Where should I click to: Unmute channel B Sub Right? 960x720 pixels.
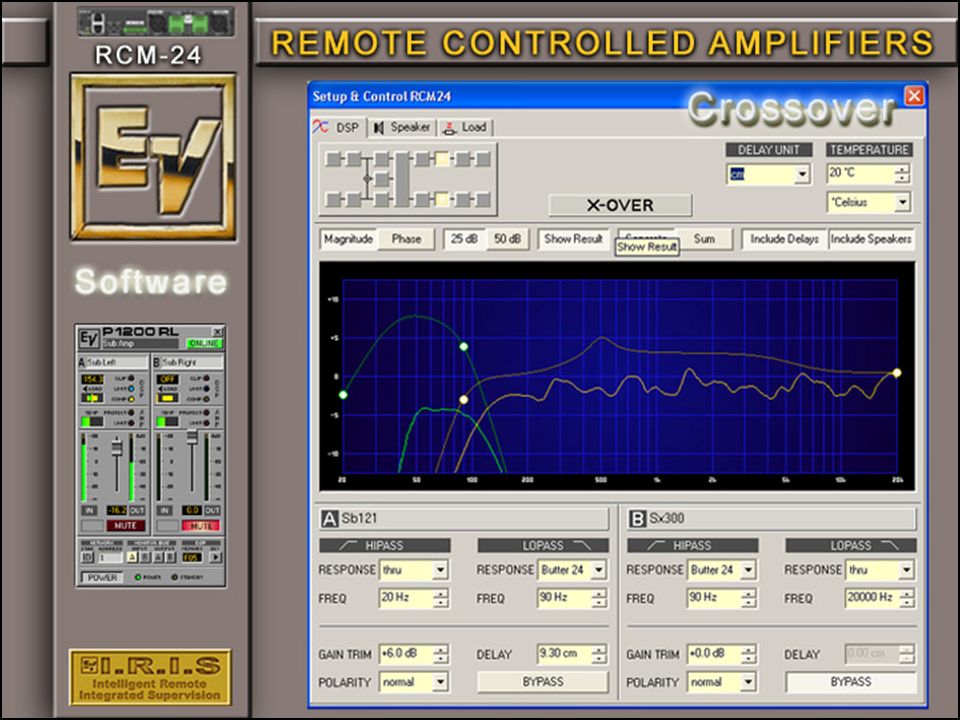click(x=201, y=526)
